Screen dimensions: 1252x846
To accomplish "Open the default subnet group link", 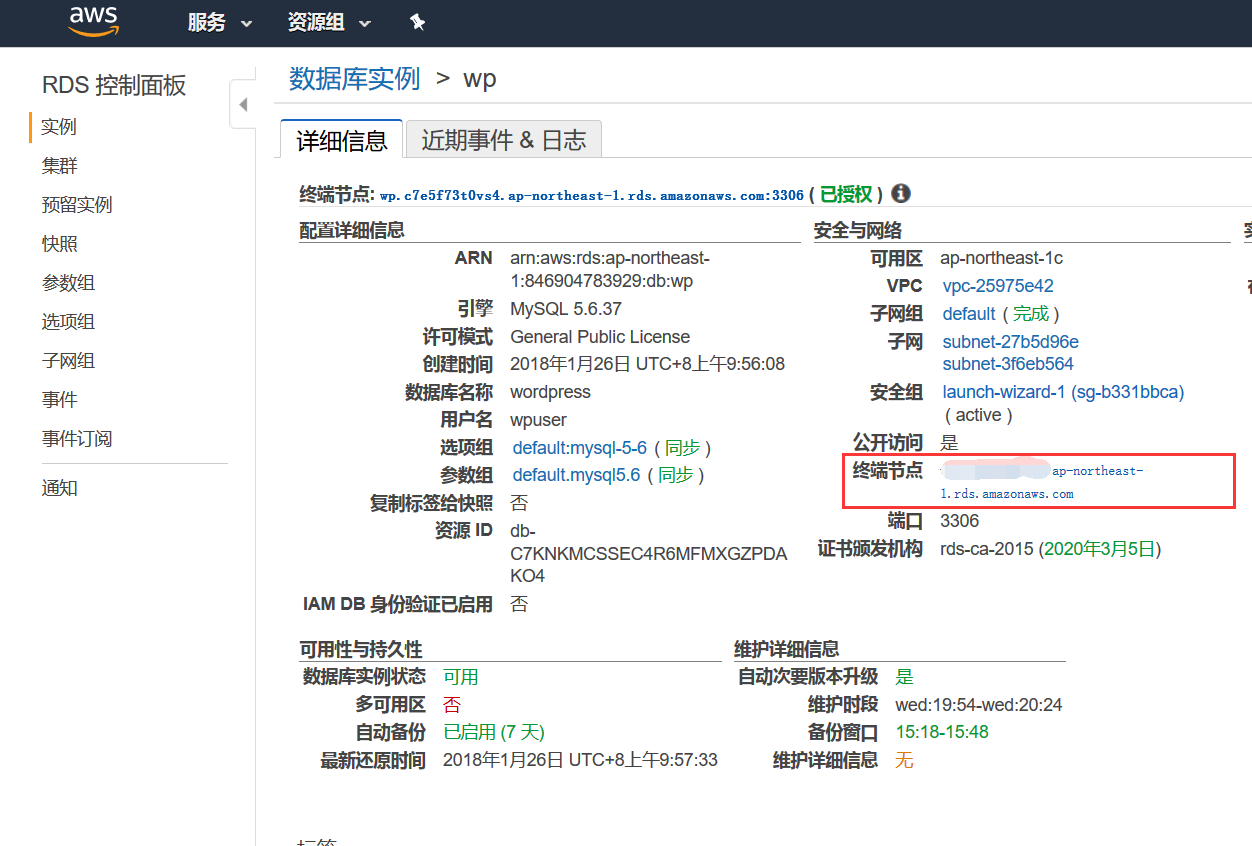I will pos(969,314).
